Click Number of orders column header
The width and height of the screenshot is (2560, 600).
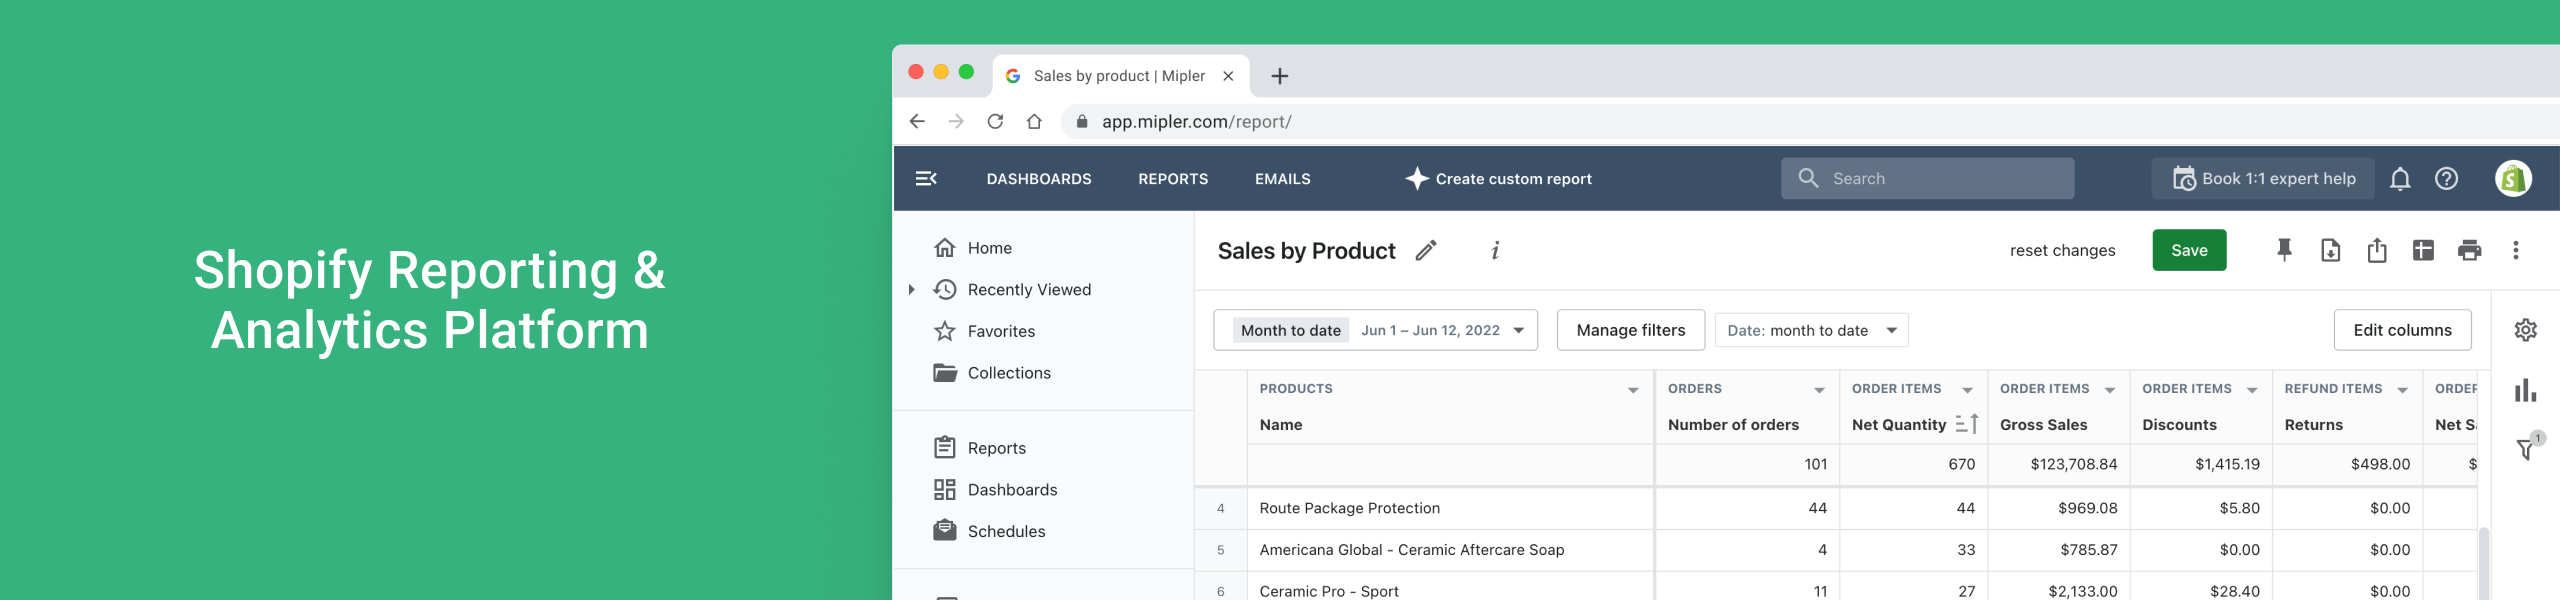point(1733,425)
